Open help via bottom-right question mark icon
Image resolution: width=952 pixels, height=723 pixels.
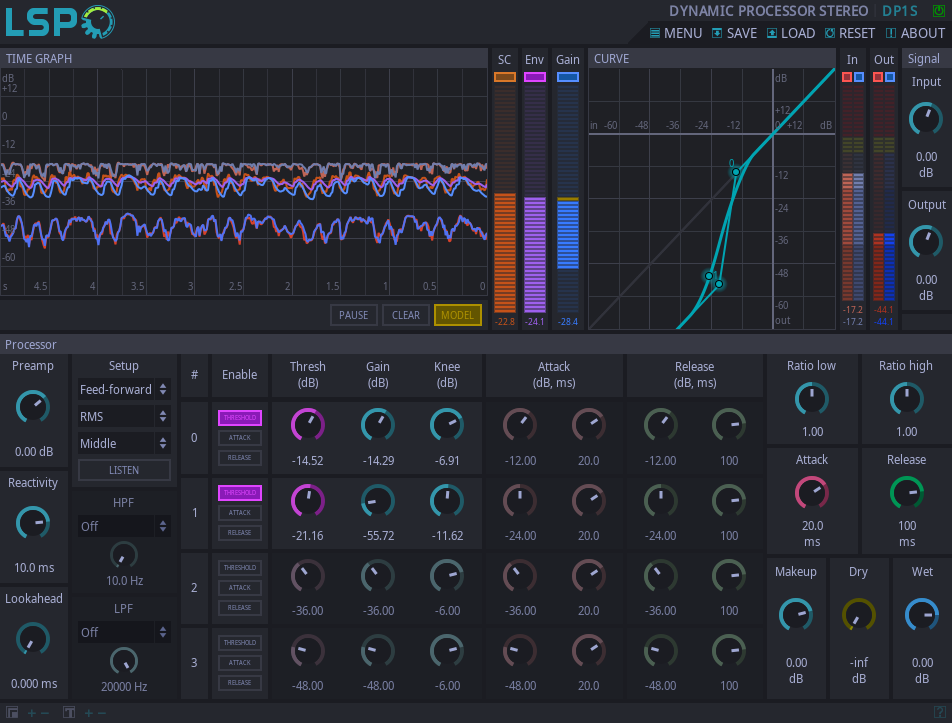(x=939, y=712)
